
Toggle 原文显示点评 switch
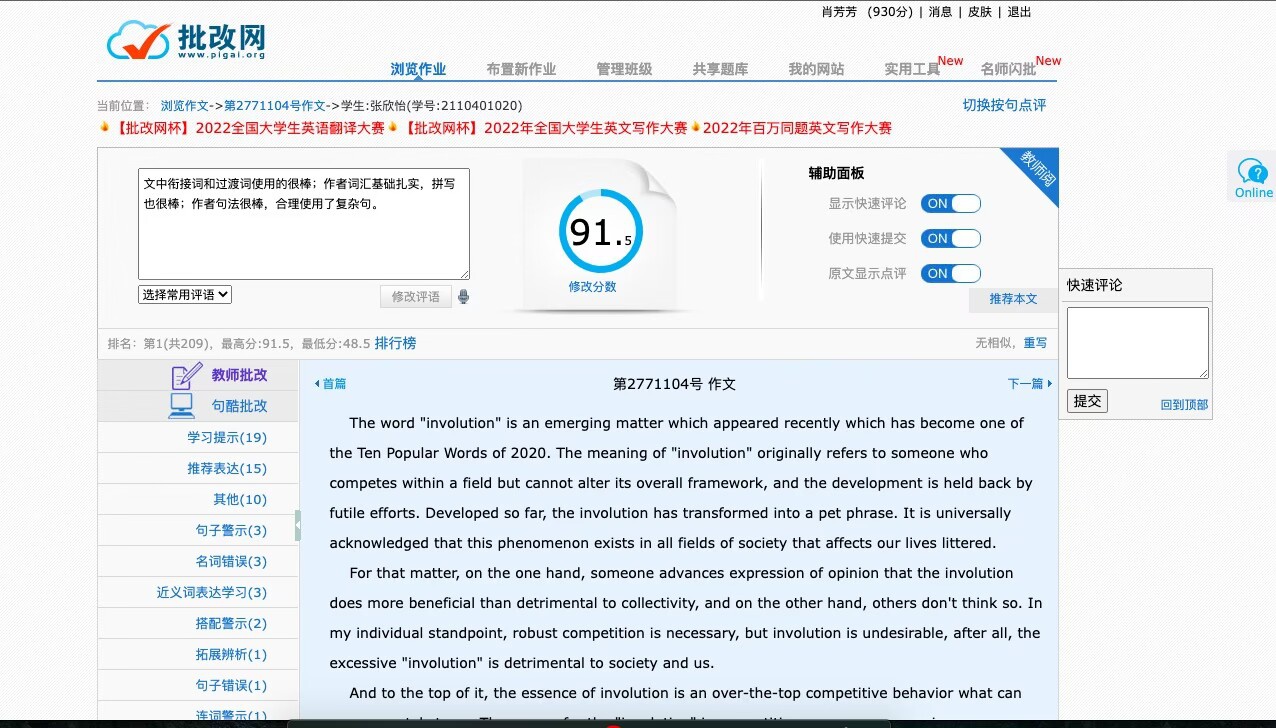pos(951,274)
